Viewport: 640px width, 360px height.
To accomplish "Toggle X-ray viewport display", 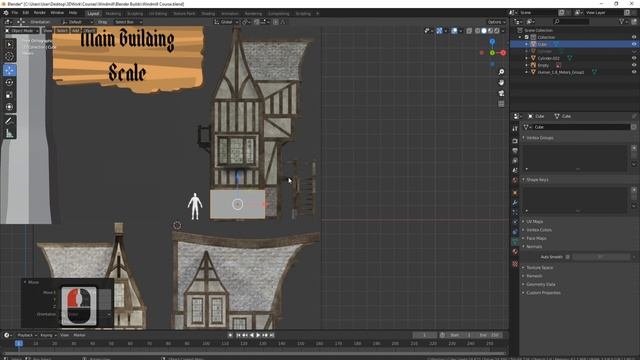I will point(469,31).
